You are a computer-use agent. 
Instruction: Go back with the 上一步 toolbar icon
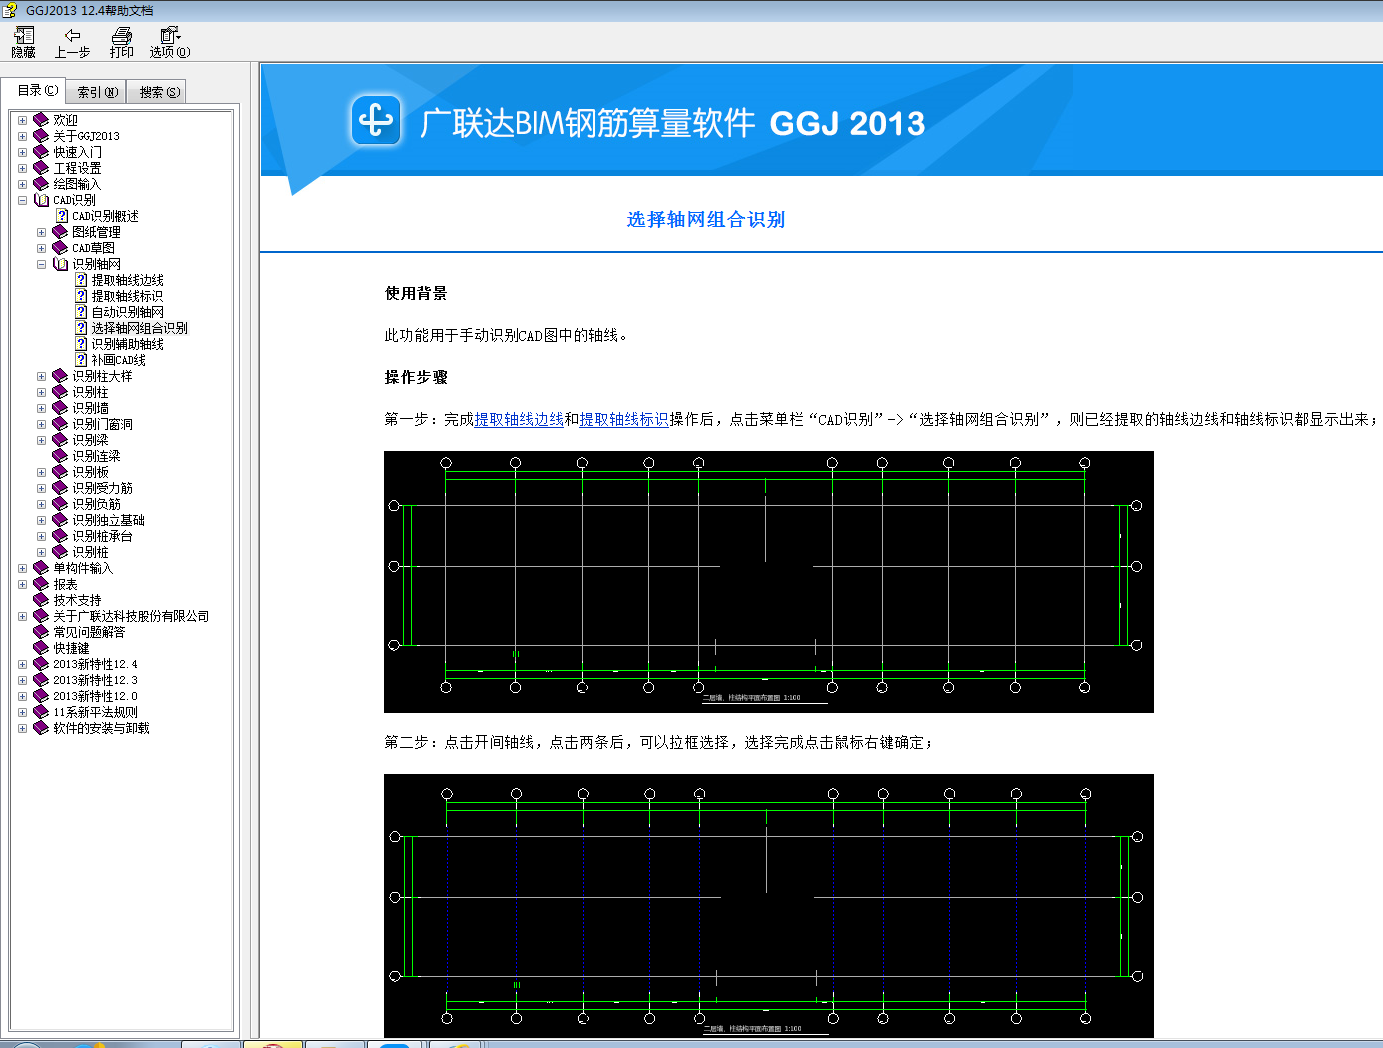coord(72,42)
